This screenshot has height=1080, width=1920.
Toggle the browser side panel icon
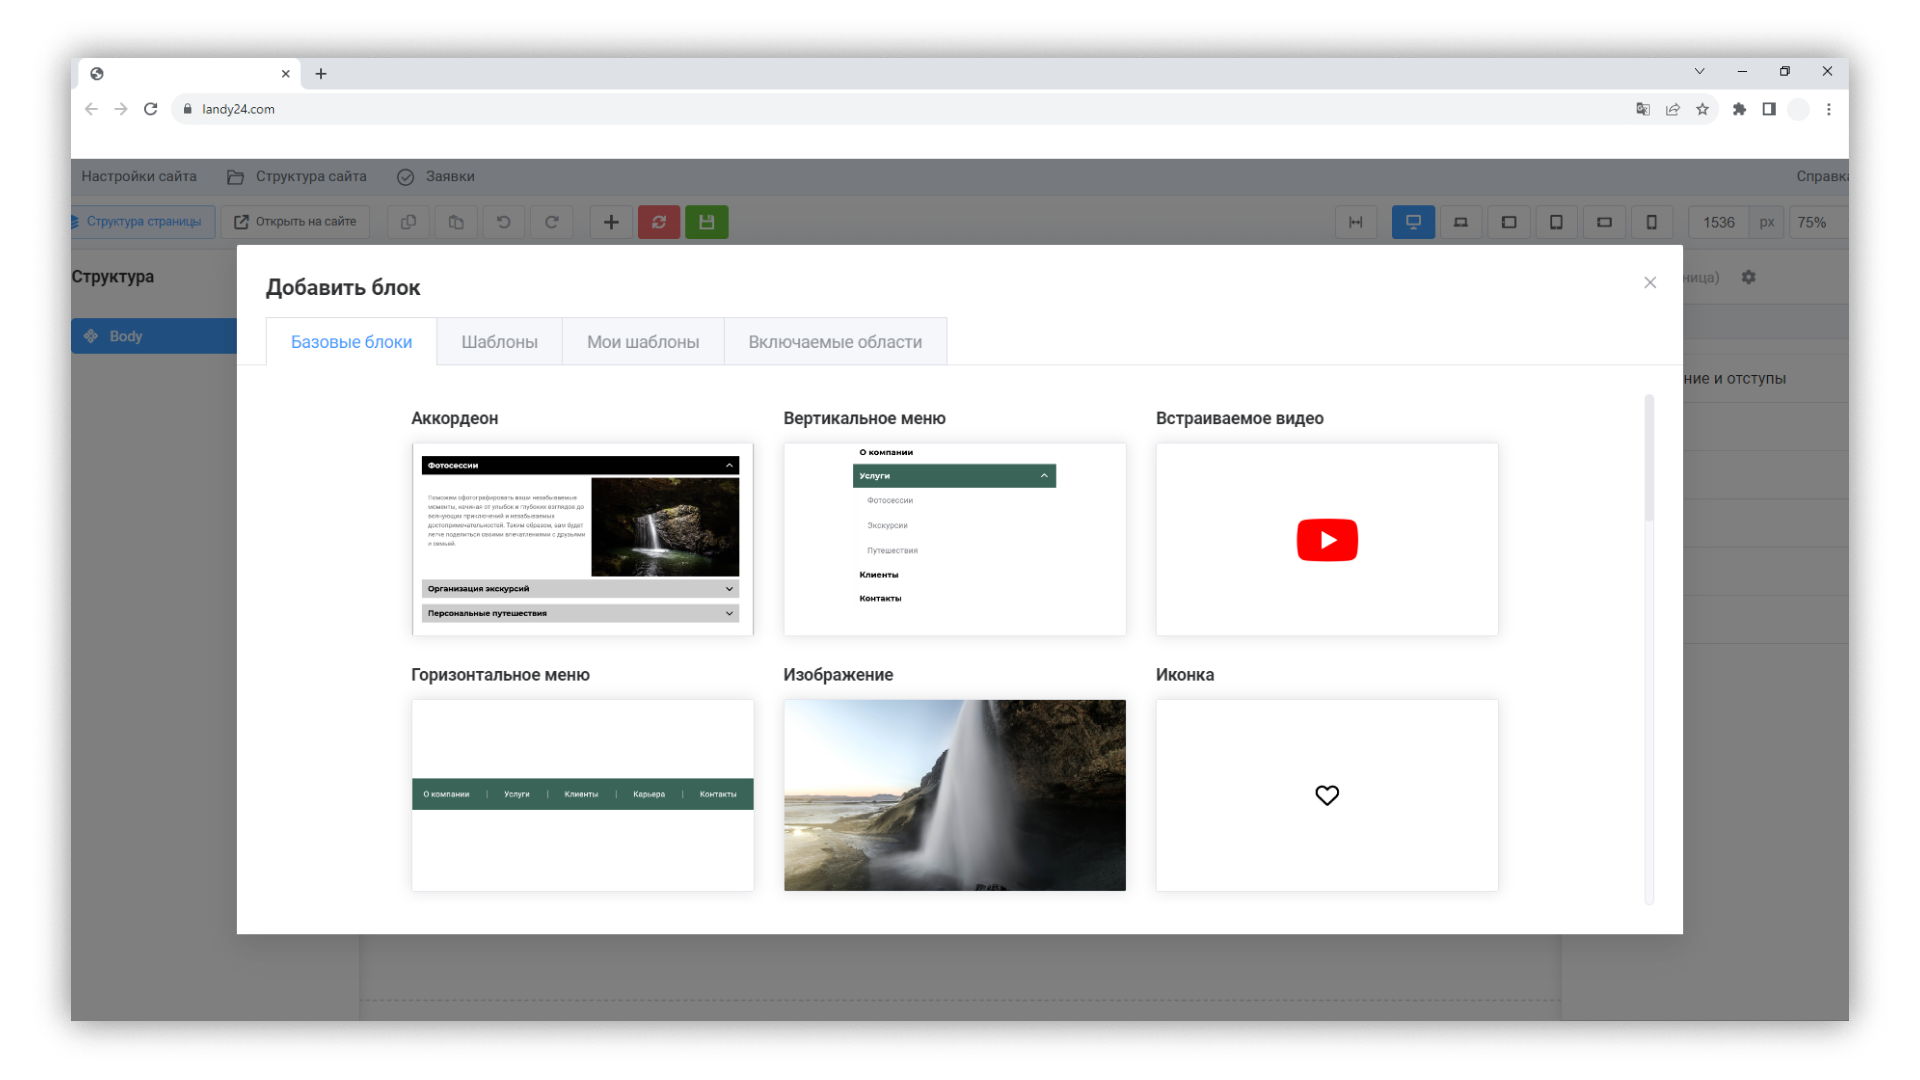[x=1769, y=109]
